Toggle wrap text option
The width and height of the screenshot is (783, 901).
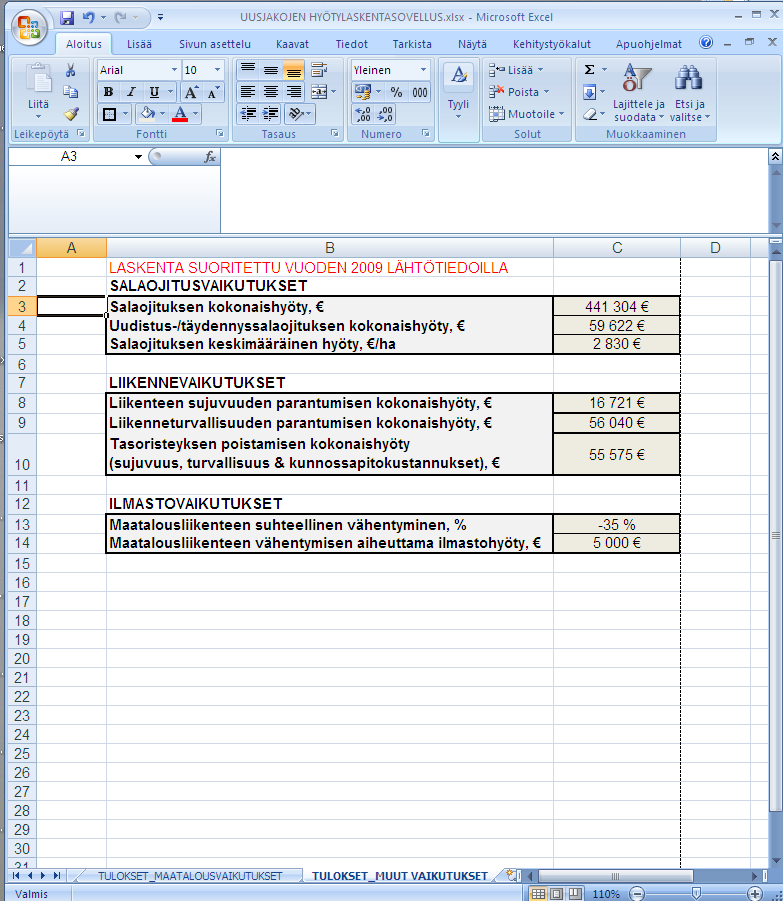click(x=318, y=70)
